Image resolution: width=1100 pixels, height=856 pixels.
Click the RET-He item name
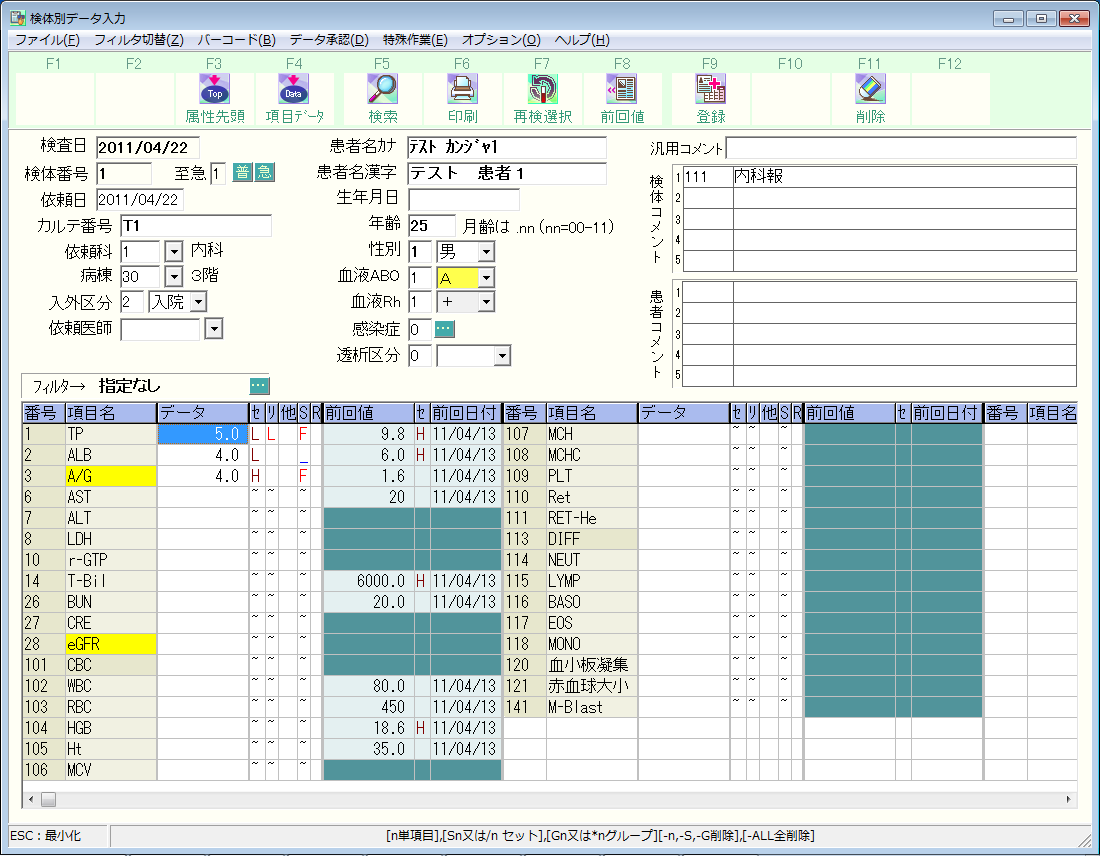(591, 519)
